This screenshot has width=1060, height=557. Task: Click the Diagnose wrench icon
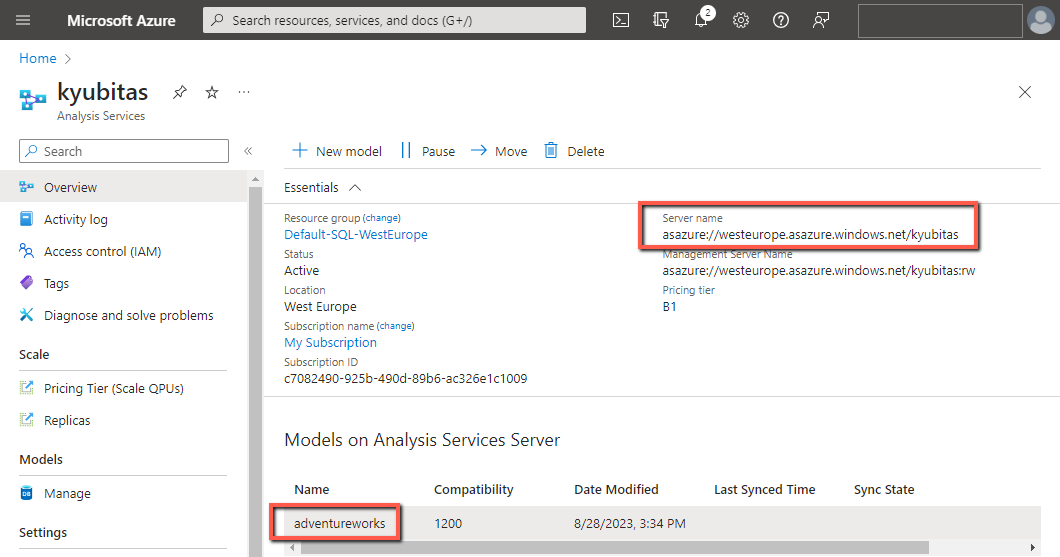(x=26, y=314)
